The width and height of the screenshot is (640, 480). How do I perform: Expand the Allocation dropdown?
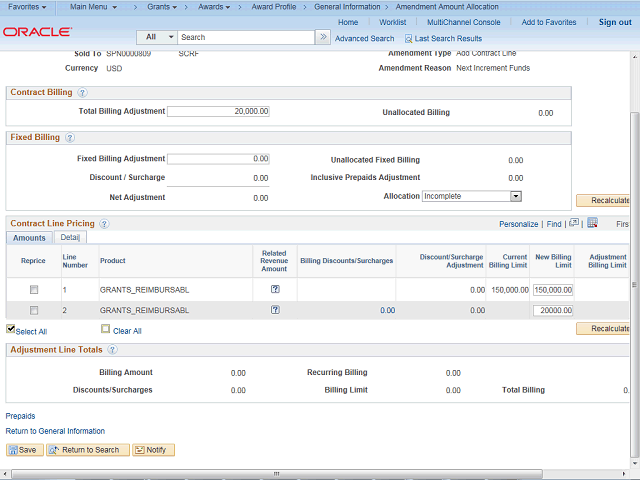(516, 197)
